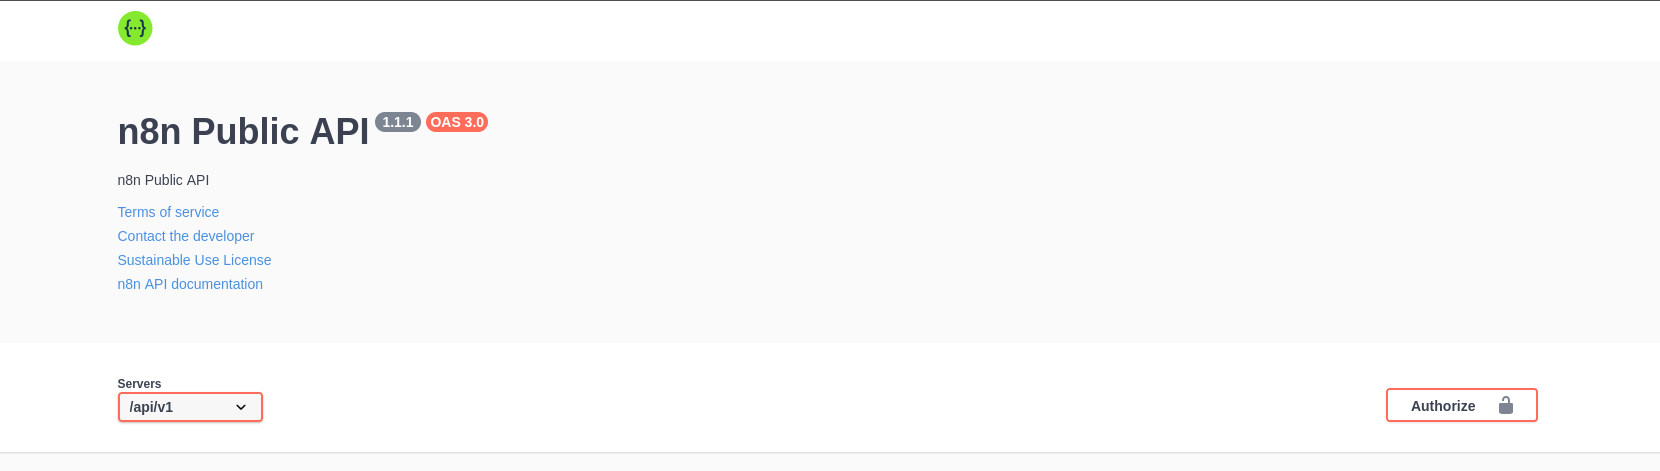Click the unlocked padlock icon
1660x471 pixels.
(x=1506, y=405)
